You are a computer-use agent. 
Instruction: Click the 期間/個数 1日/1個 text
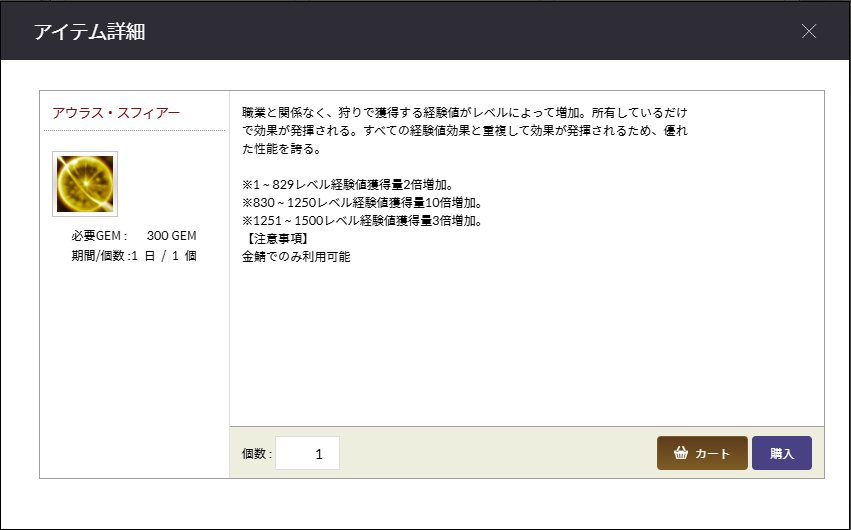coord(128,255)
